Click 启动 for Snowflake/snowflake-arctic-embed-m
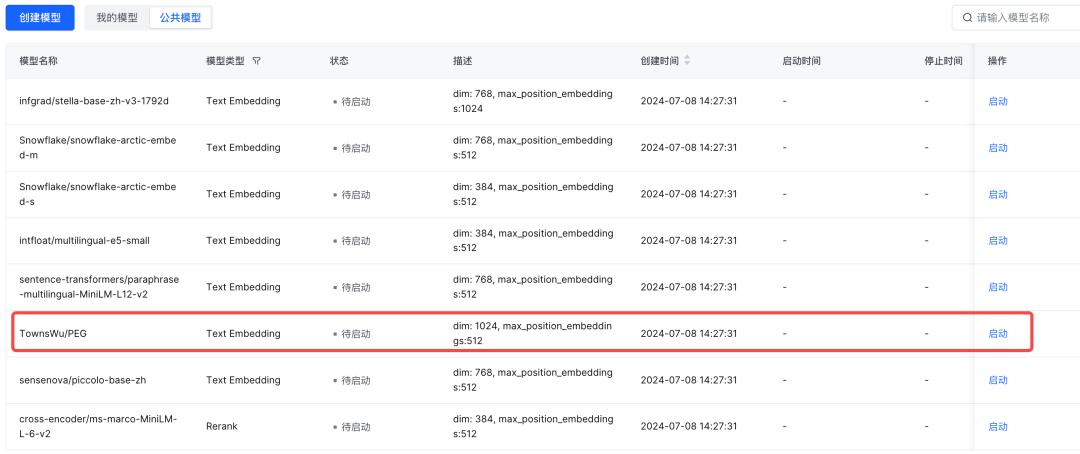Viewport: 1080px width, 454px height. [998, 148]
